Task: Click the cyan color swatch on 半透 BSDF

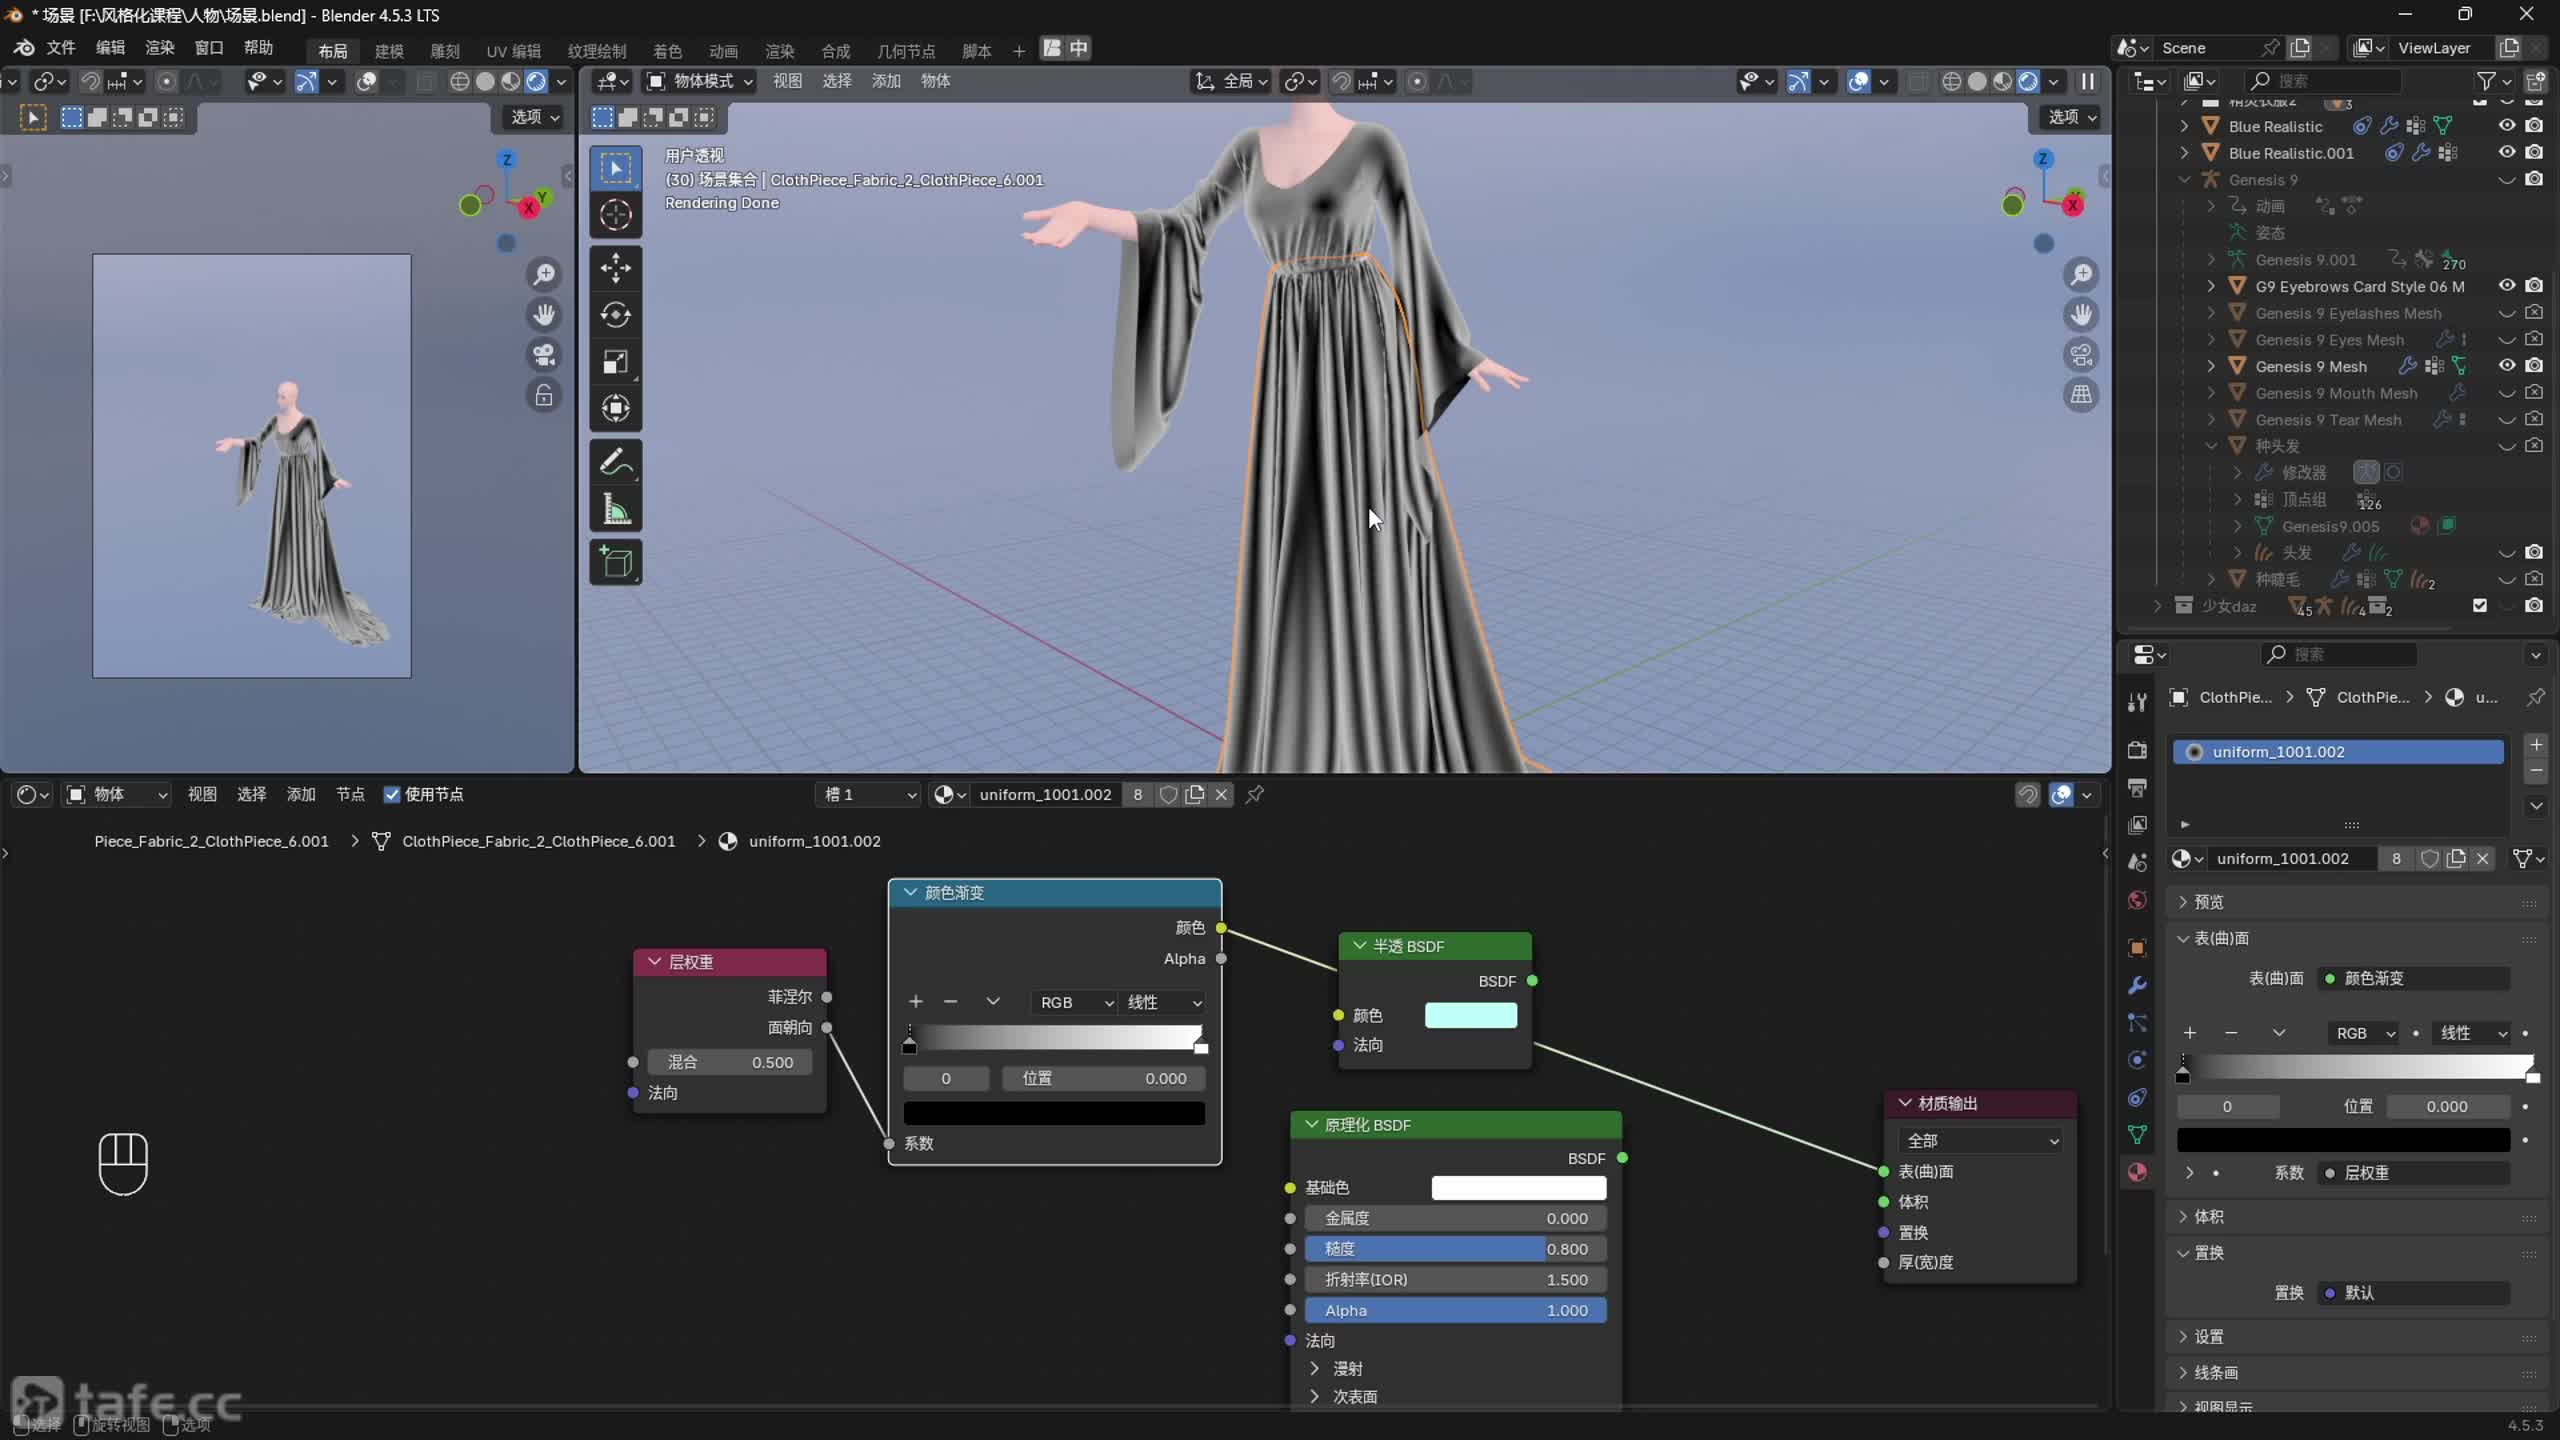Action: click(1470, 1016)
